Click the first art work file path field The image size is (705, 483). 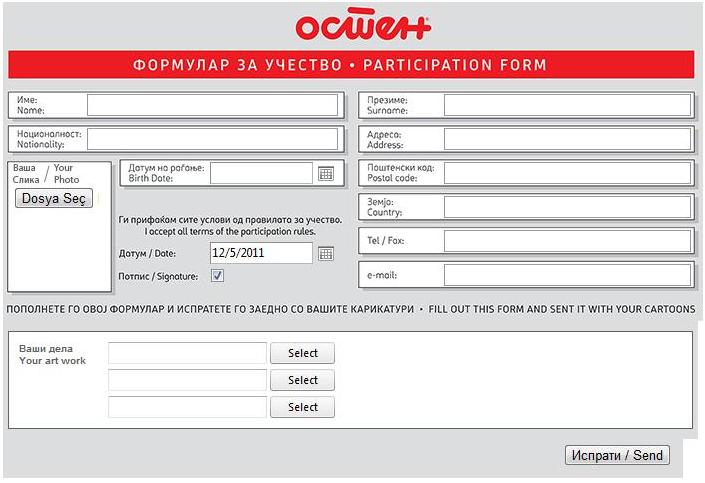click(x=187, y=353)
